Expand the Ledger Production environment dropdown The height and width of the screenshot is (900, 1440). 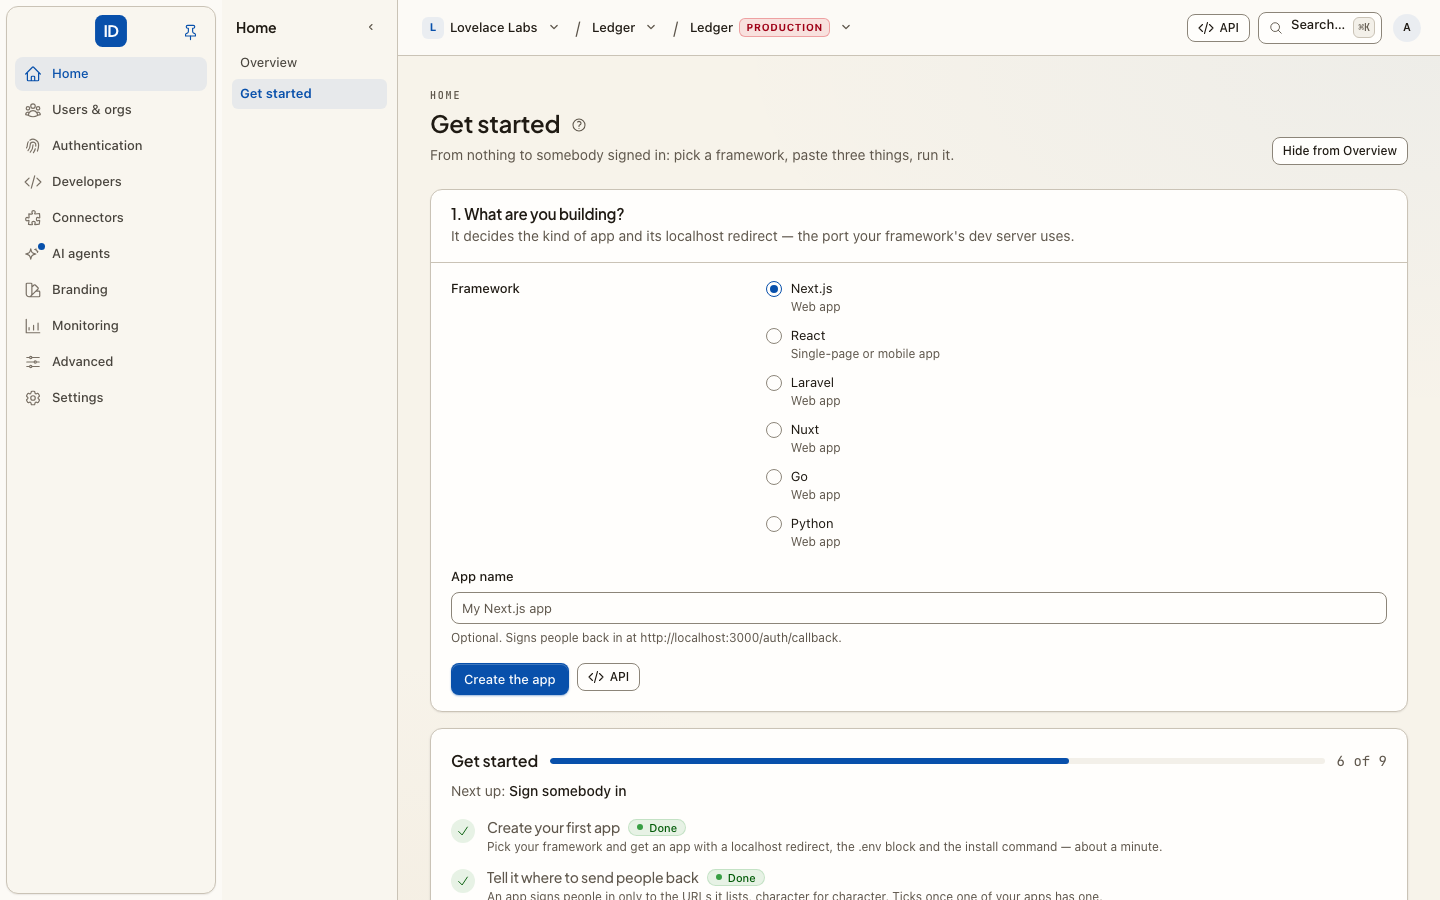[x=846, y=28]
